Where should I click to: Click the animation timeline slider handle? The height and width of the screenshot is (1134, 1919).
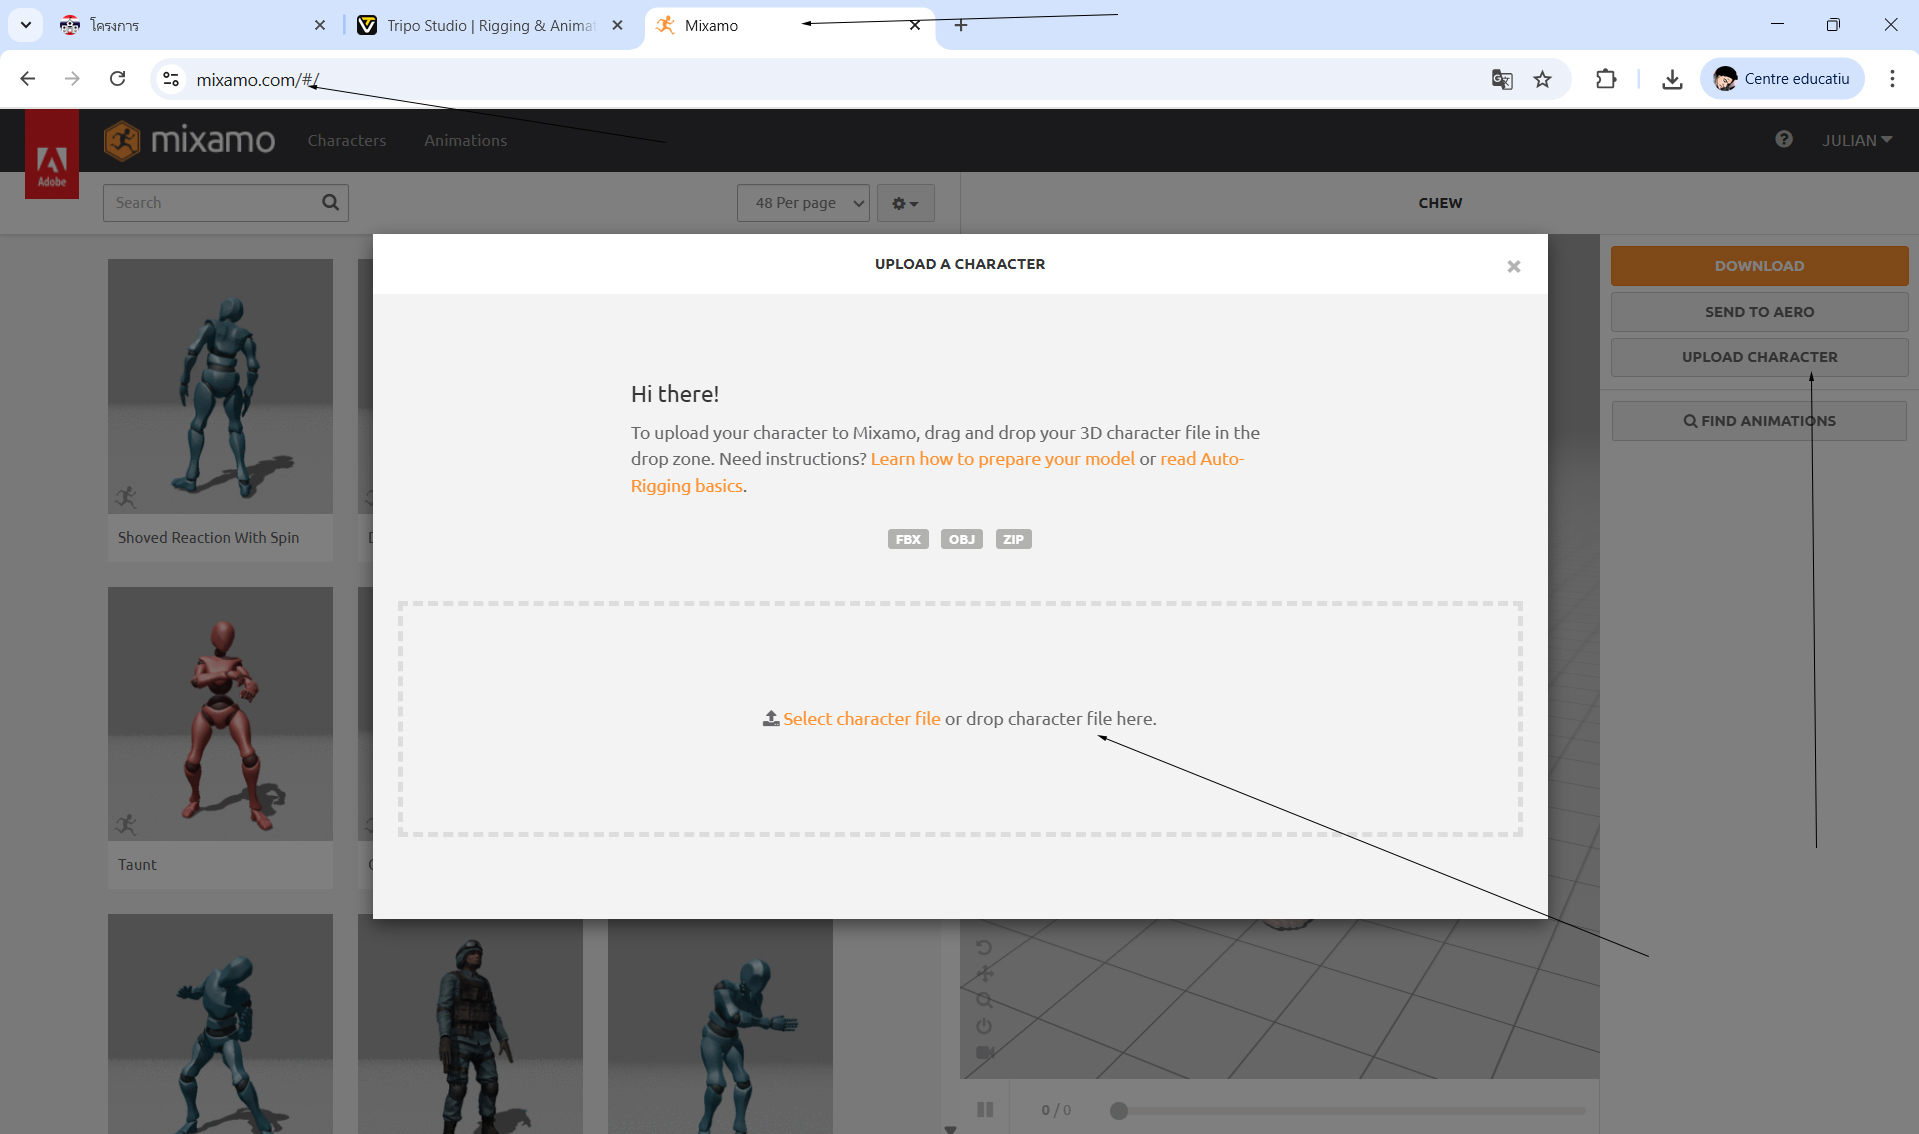(x=1119, y=1111)
